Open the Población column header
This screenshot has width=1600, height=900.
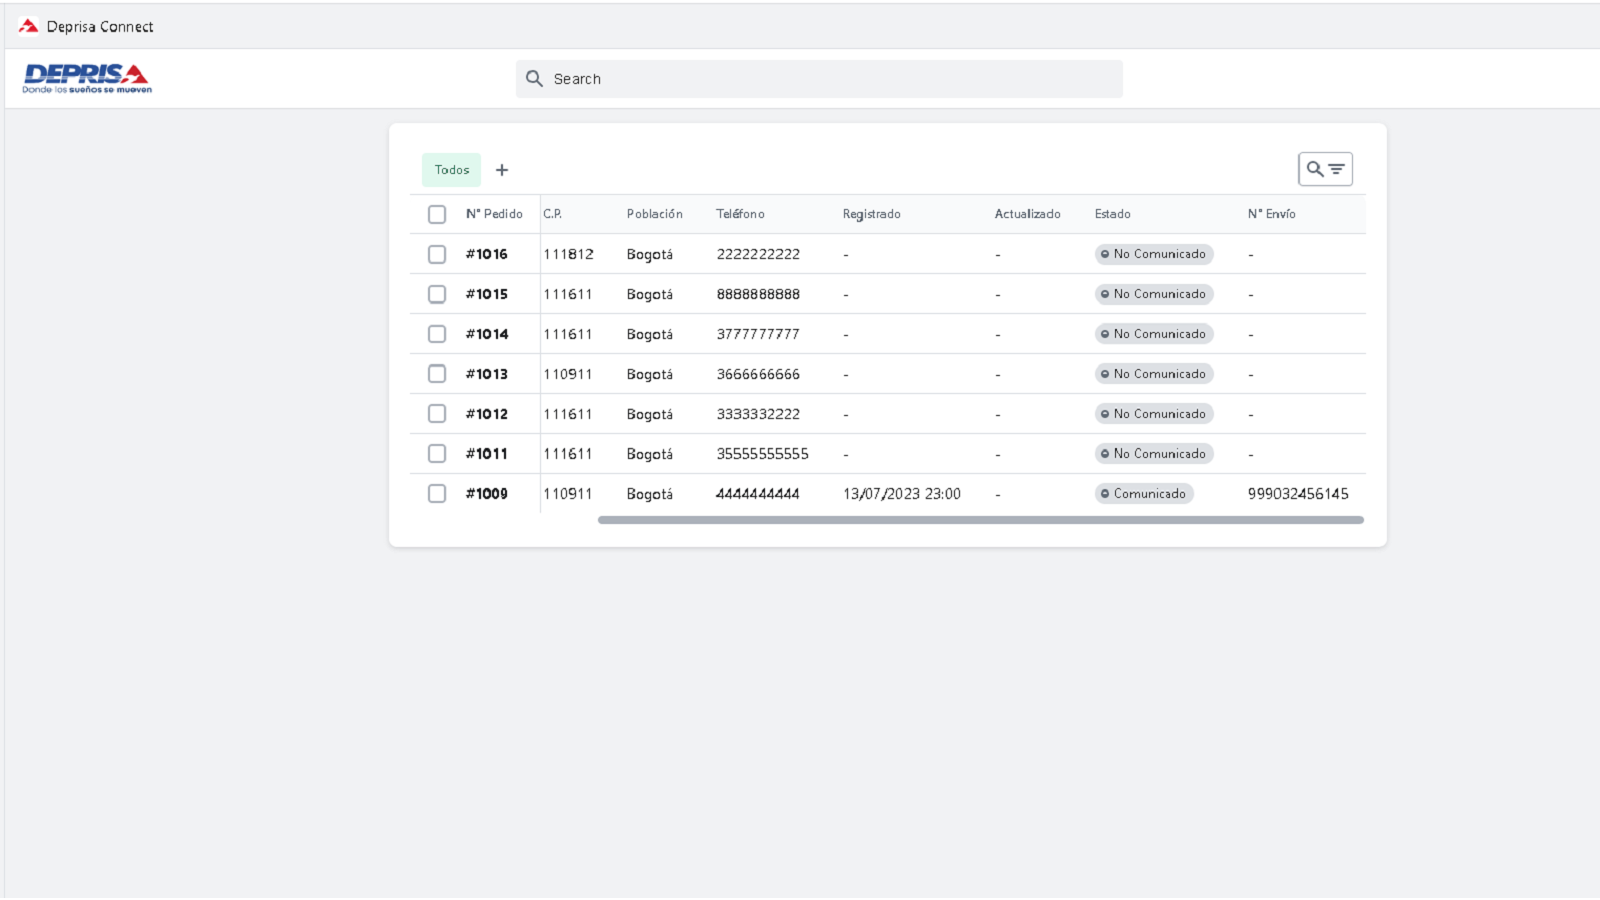[654, 214]
